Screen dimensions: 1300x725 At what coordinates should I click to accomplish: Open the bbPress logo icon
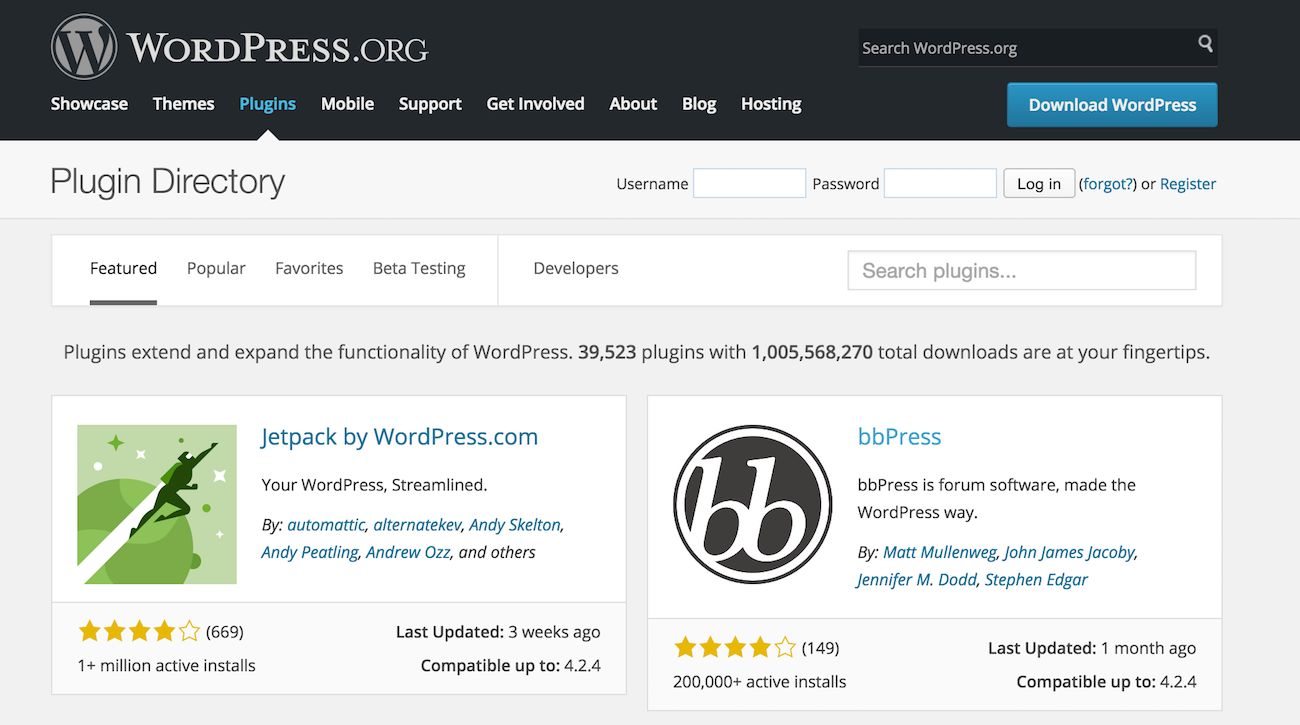click(752, 504)
